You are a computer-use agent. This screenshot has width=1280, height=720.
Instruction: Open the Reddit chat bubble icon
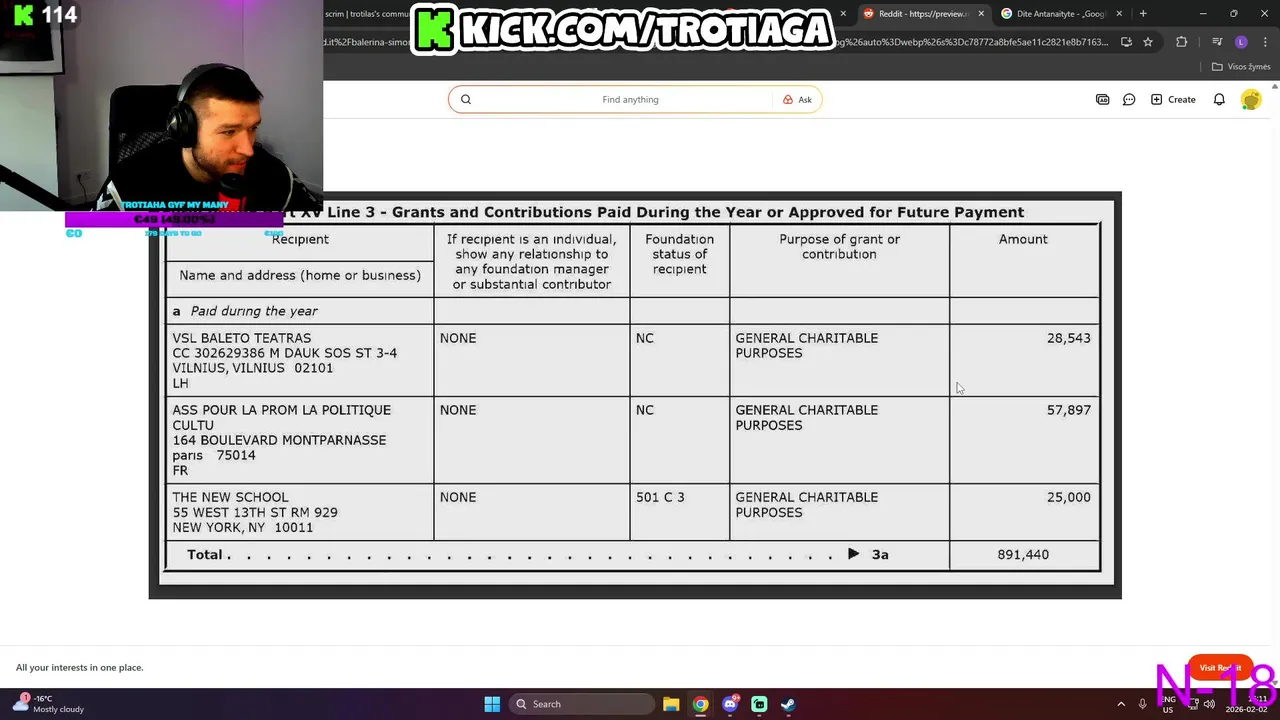[1129, 99]
